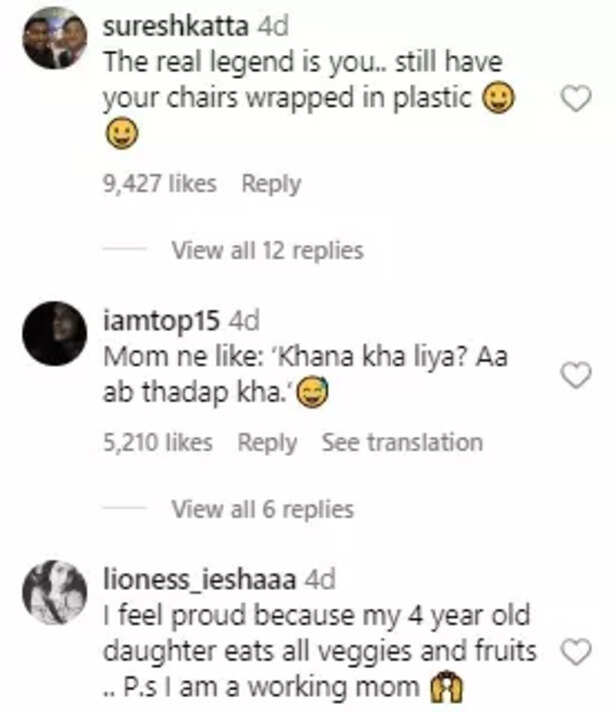Reply to sureshkatta's comment

tap(271, 184)
